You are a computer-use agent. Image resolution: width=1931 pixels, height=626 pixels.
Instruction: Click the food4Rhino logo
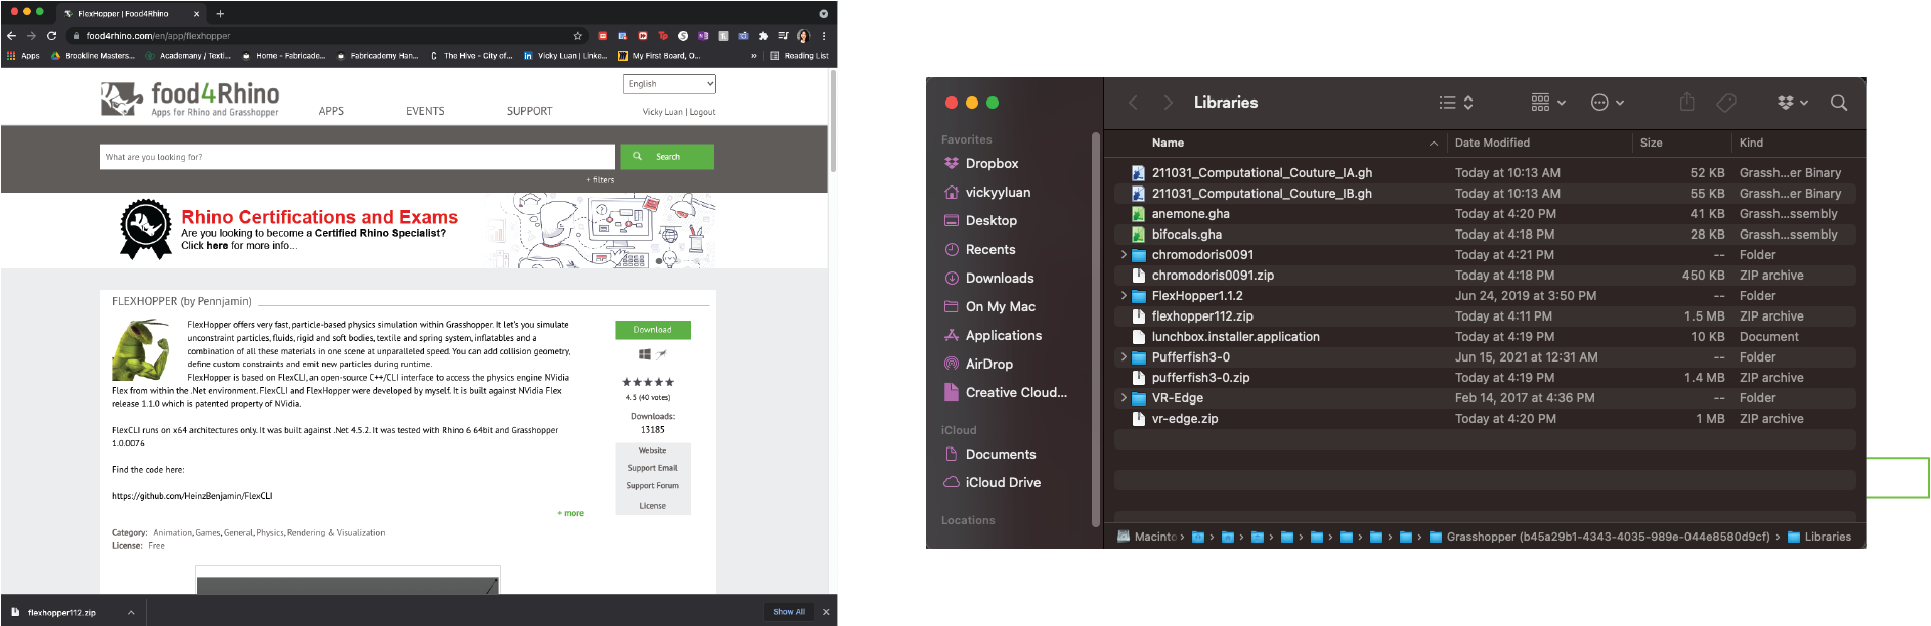coord(190,99)
